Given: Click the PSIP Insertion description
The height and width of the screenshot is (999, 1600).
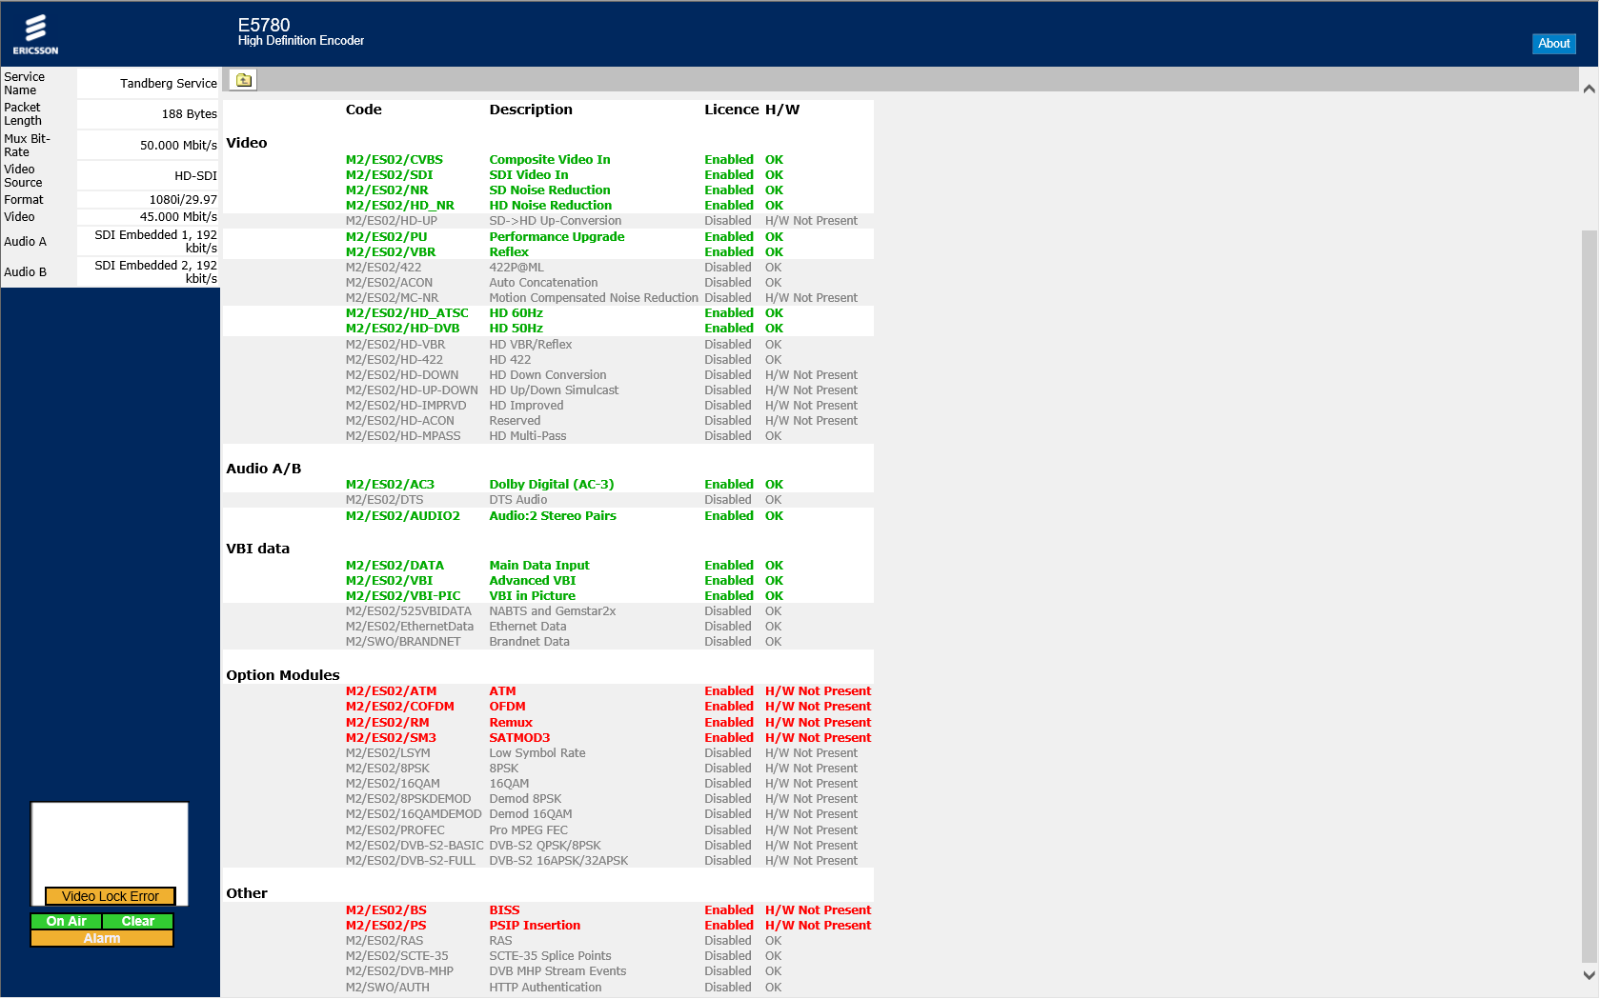Looking at the screenshot, I should coord(534,925).
